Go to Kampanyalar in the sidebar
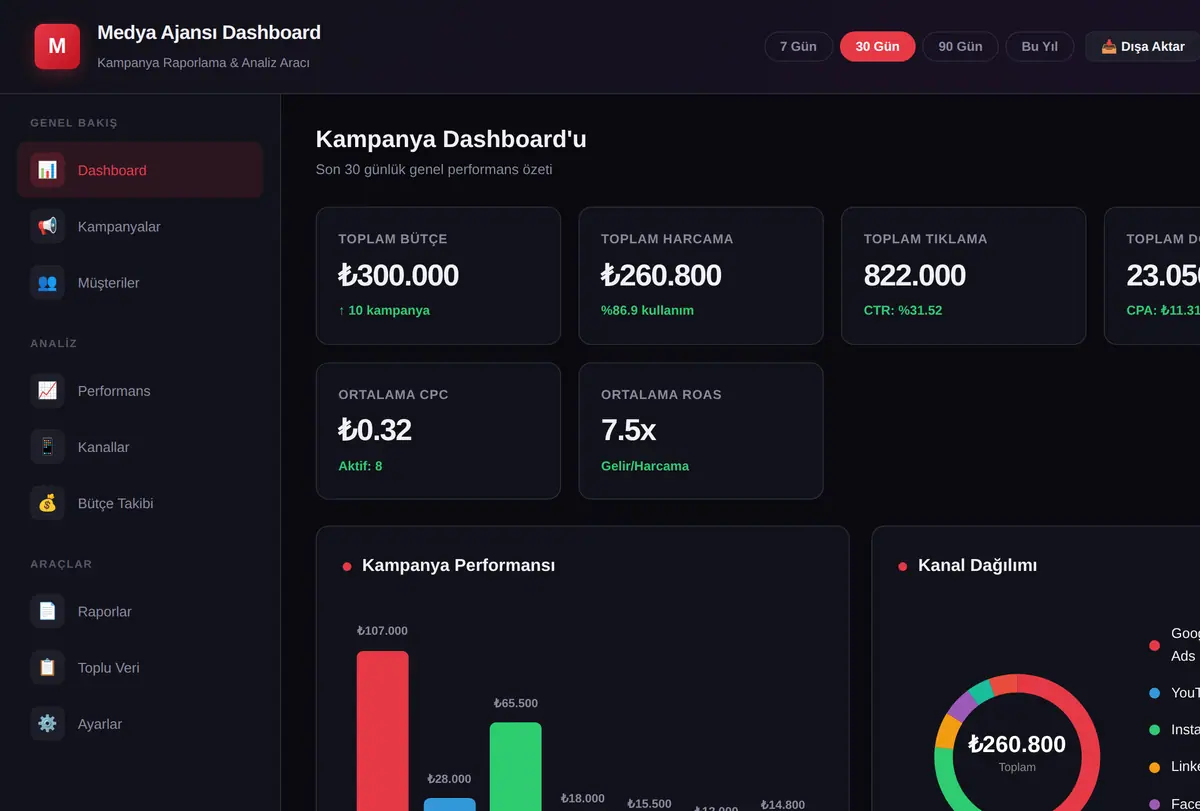This screenshot has width=1200, height=811. coord(140,226)
